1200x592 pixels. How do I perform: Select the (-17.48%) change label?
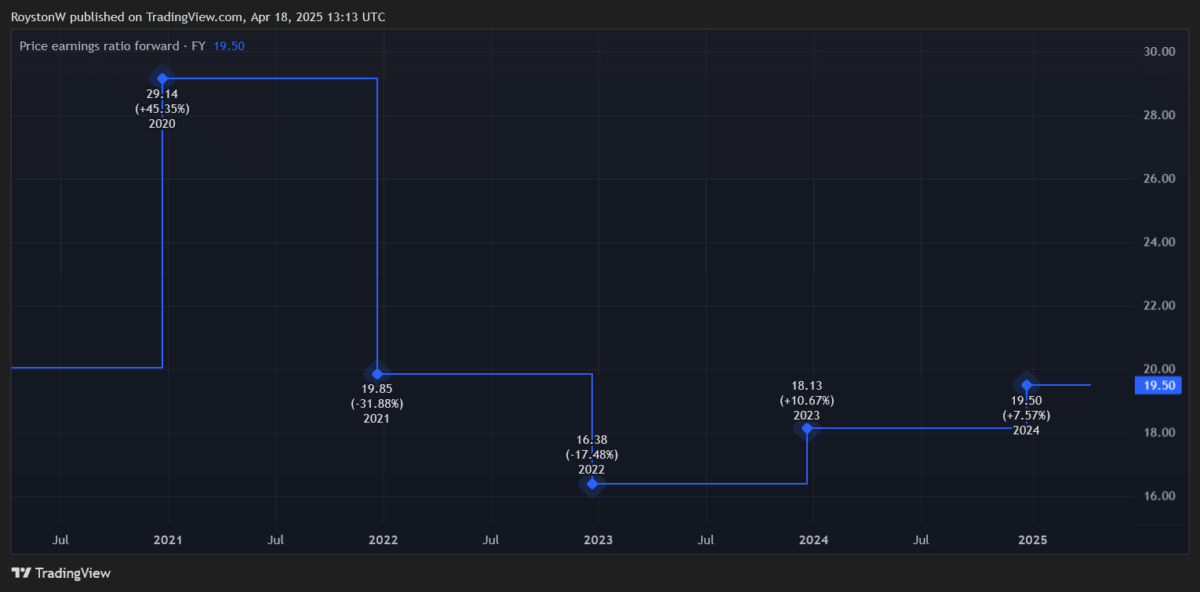click(x=592, y=455)
